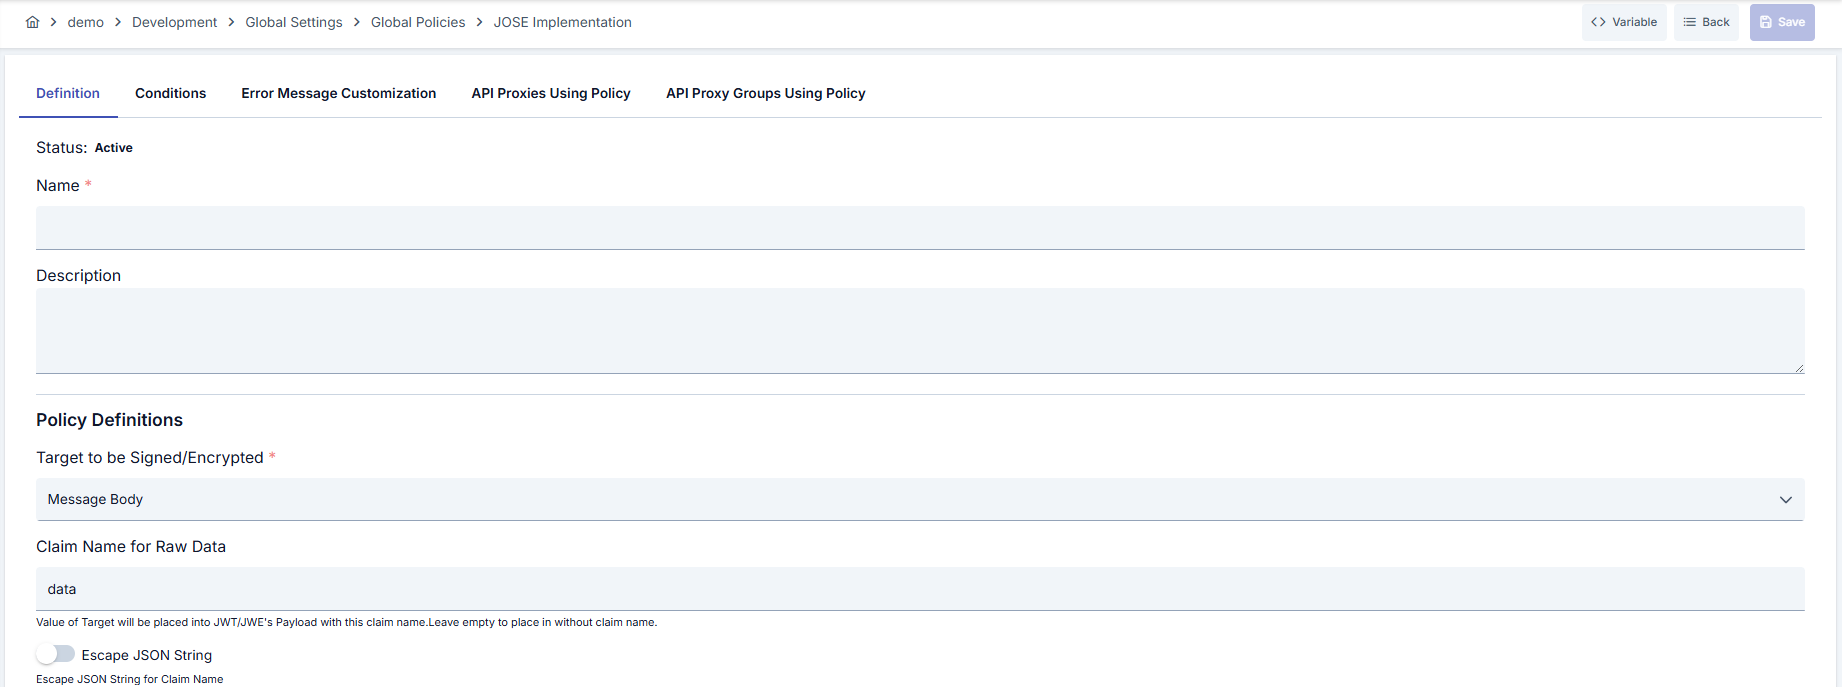Click the Claim Name for Raw Data field
Viewport: 1842px width, 687px height.
point(920,589)
